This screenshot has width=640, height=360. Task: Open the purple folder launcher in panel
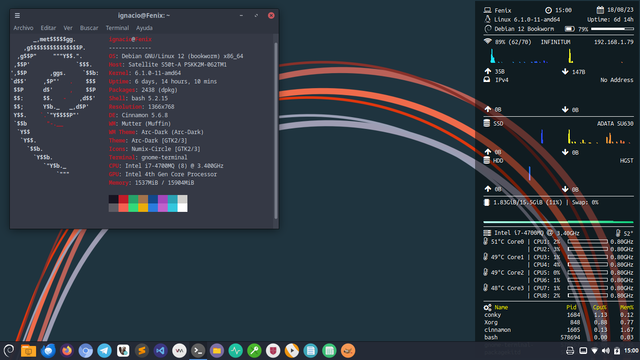[x=217, y=351]
